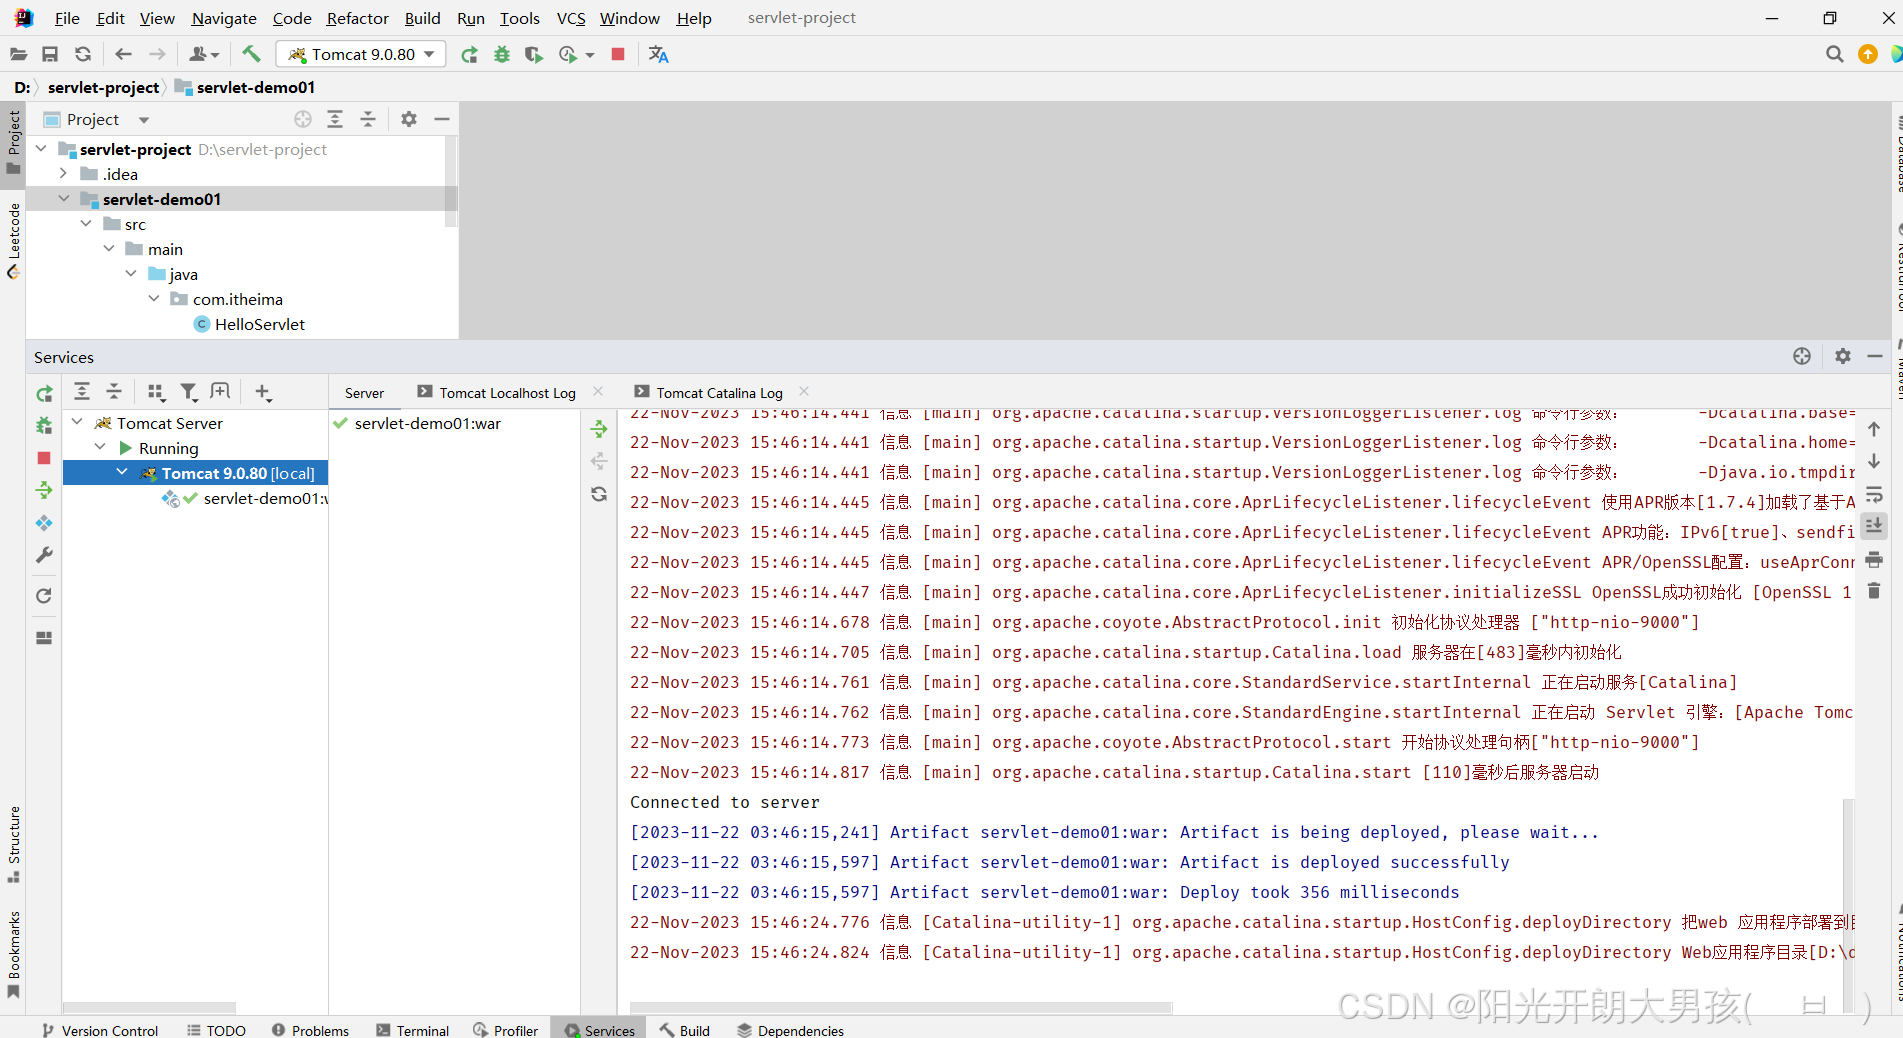Open the Translate icon in toolbar
Screen dimensions: 1903x1038
pyautogui.click(x=658, y=54)
